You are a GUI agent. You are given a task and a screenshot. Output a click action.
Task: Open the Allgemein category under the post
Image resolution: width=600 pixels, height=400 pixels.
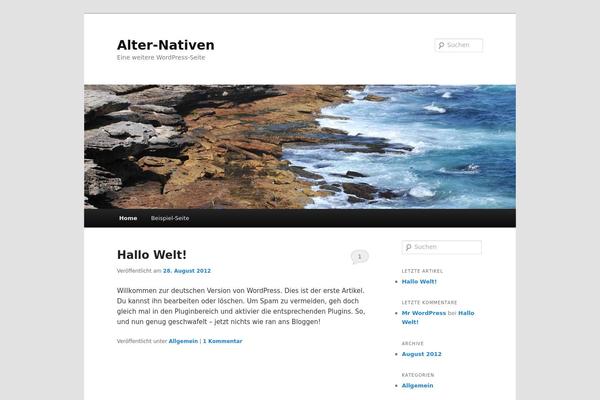click(183, 341)
